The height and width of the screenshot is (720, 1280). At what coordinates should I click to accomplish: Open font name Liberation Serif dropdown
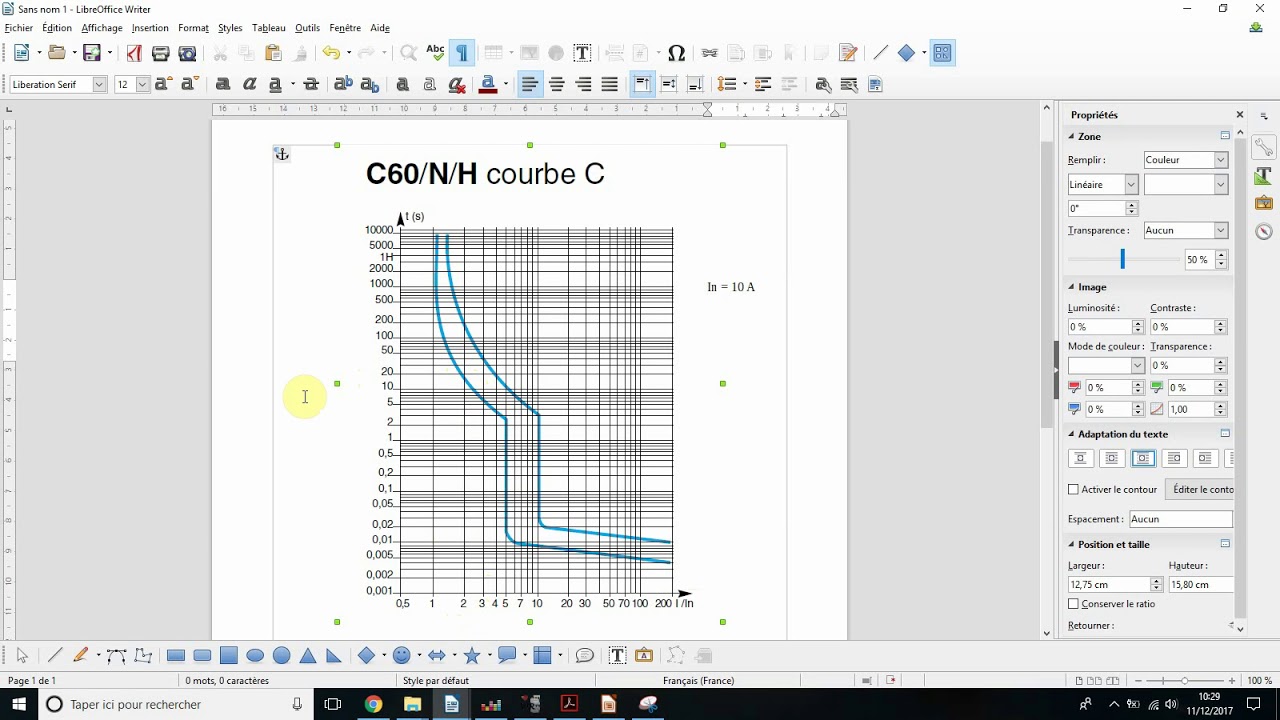coord(99,85)
